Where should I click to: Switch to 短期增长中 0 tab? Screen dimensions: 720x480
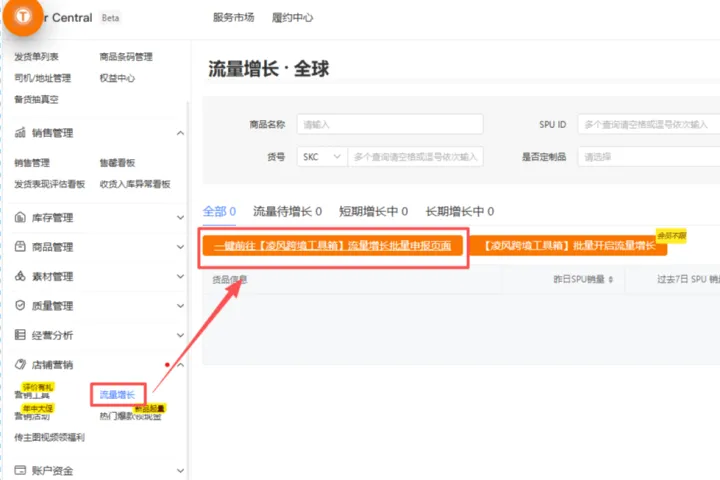click(373, 211)
